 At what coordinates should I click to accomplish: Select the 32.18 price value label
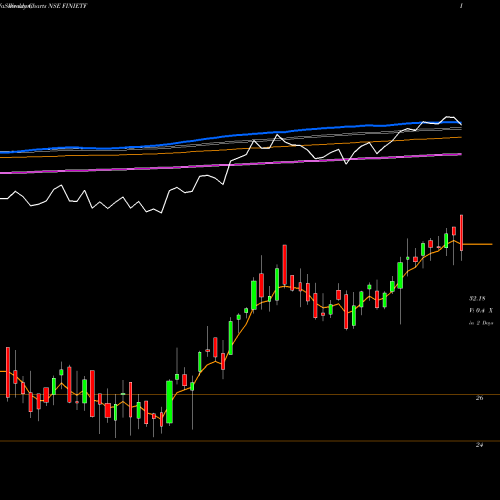[477, 298]
